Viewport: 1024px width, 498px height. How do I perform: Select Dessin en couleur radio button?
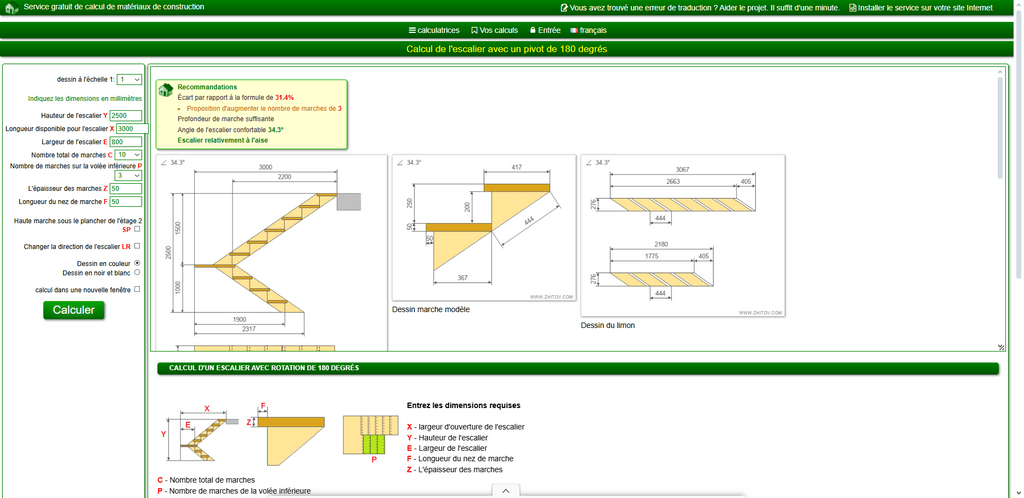point(137,263)
